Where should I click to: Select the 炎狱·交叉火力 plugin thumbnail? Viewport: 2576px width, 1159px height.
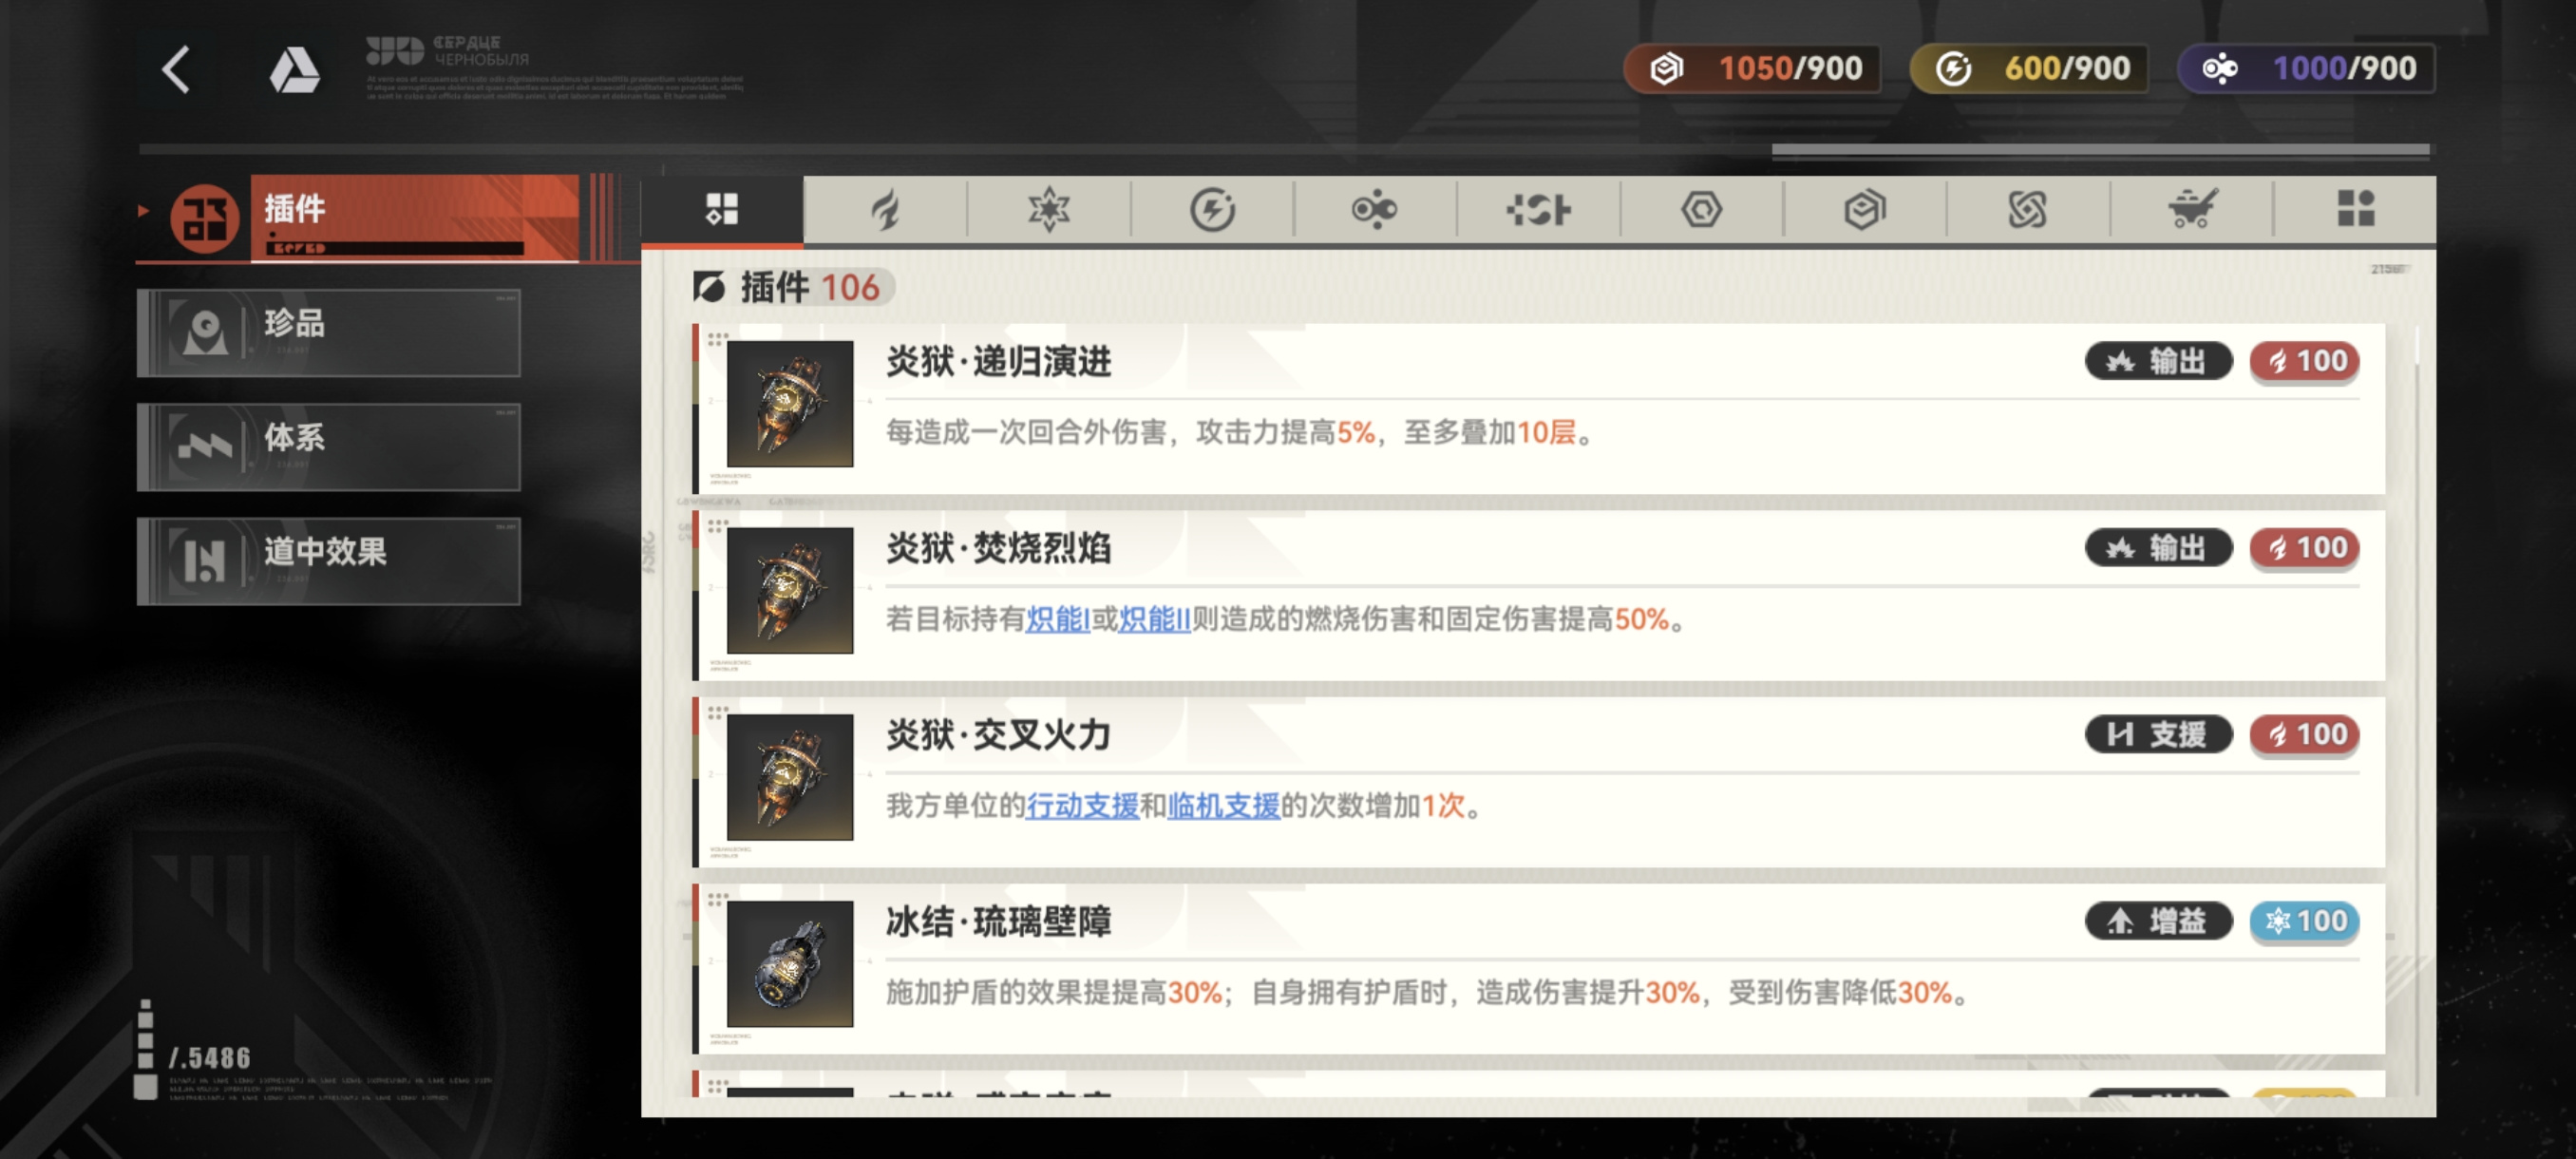790,777
